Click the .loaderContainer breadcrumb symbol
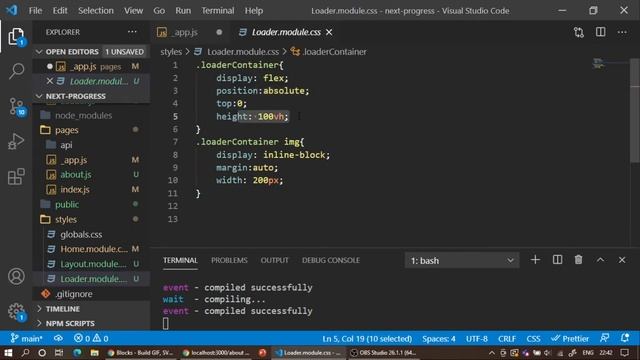Screen dimensions: 640x360 pos(329,52)
